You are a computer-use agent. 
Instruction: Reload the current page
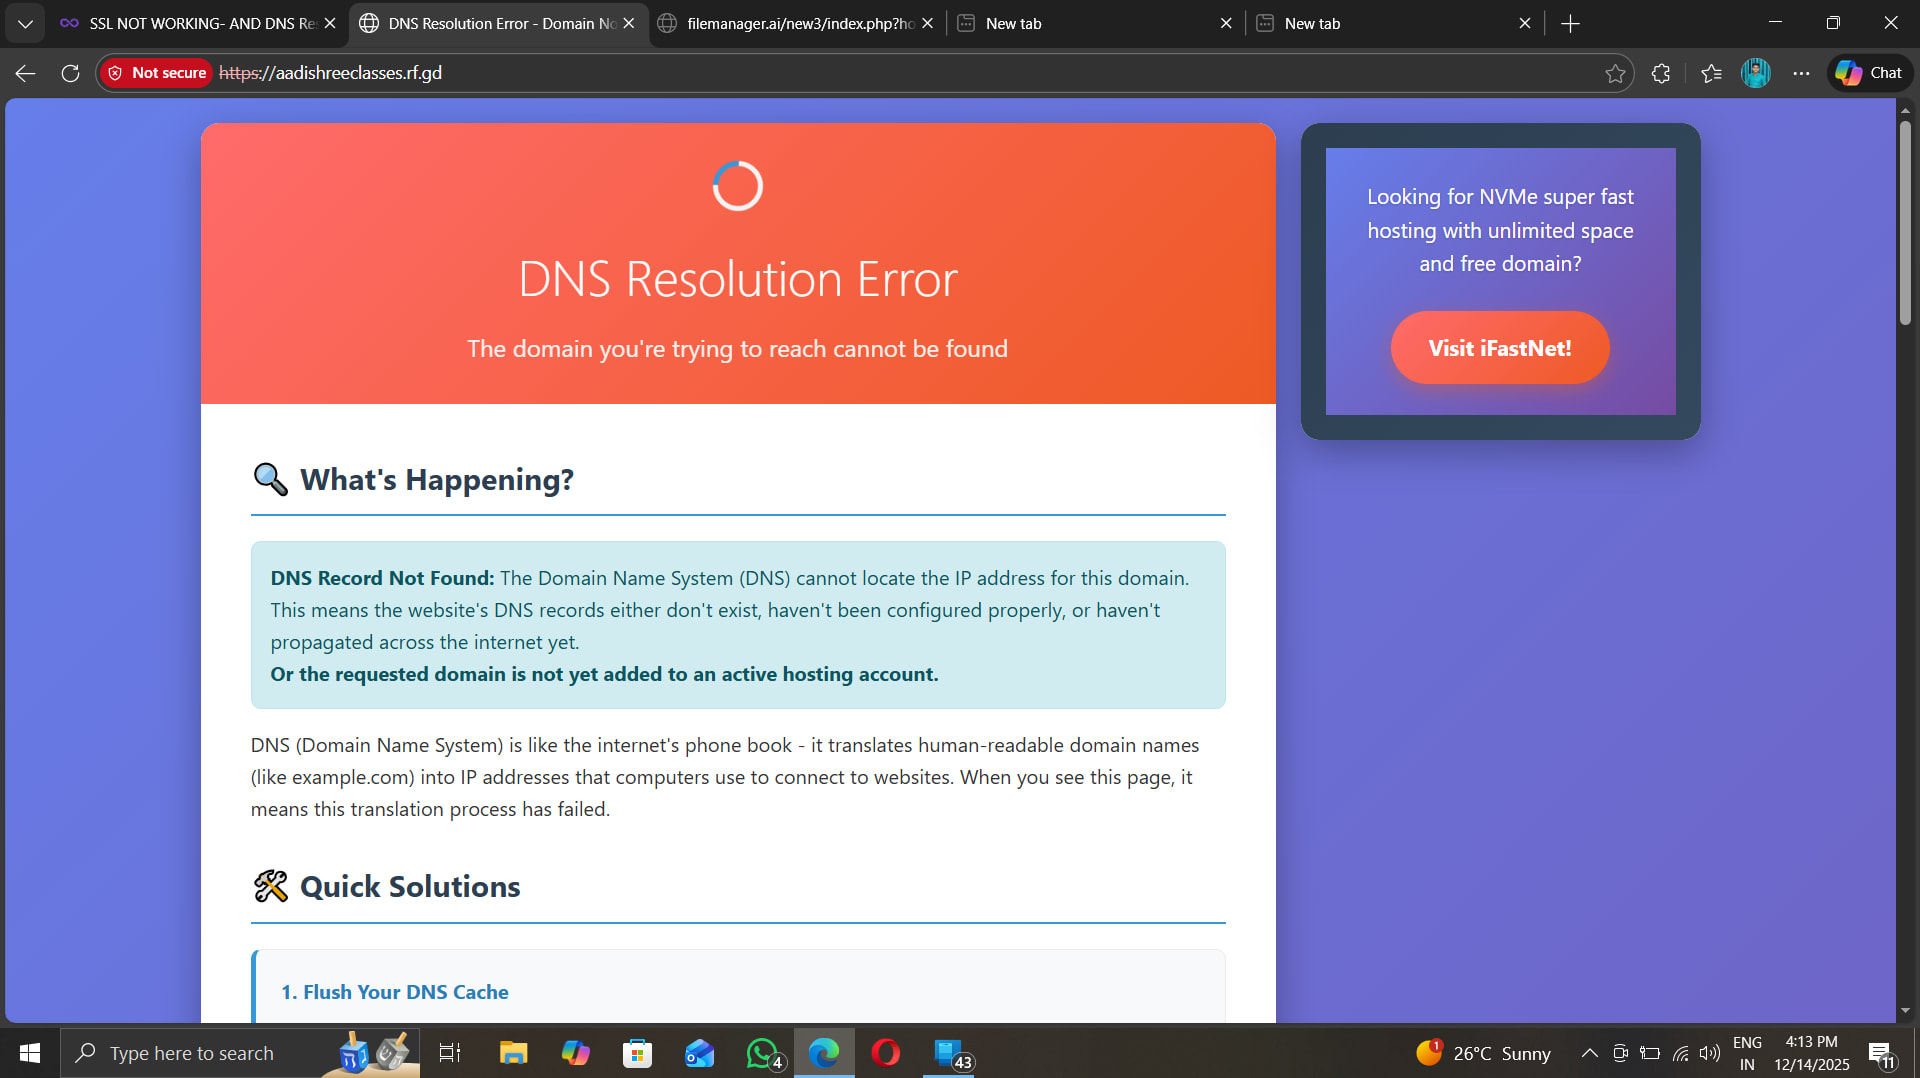point(70,73)
